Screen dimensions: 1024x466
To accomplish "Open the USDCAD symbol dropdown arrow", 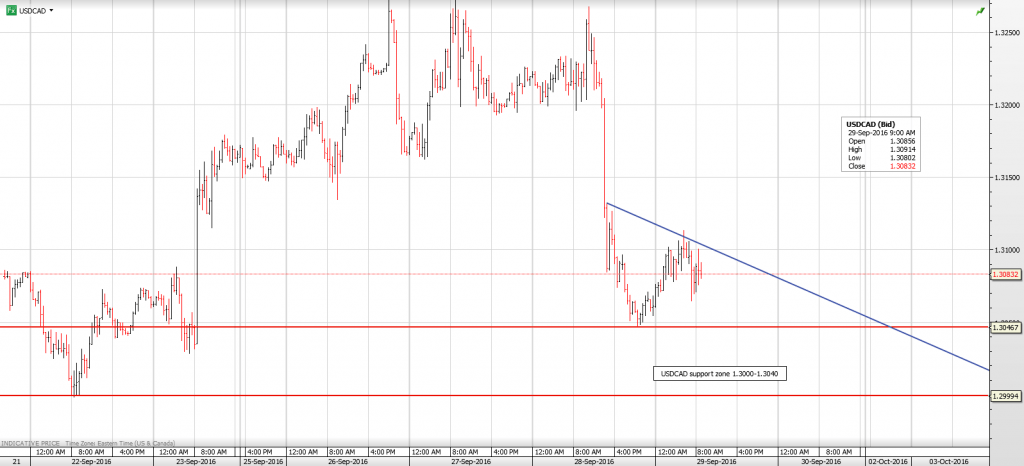I will 52,10.
